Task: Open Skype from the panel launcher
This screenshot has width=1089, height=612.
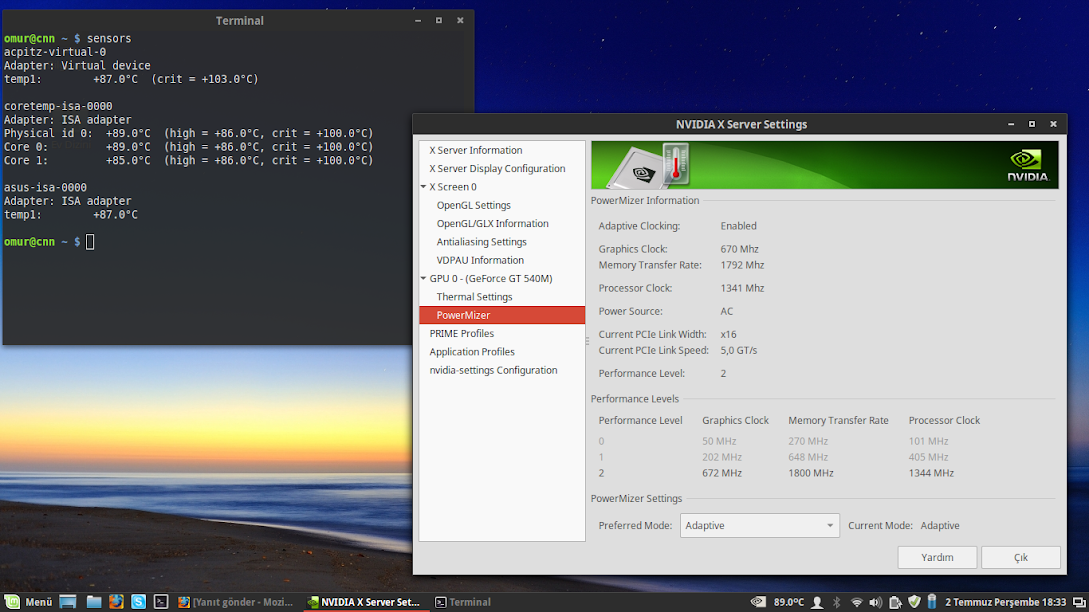Action: click(138, 602)
